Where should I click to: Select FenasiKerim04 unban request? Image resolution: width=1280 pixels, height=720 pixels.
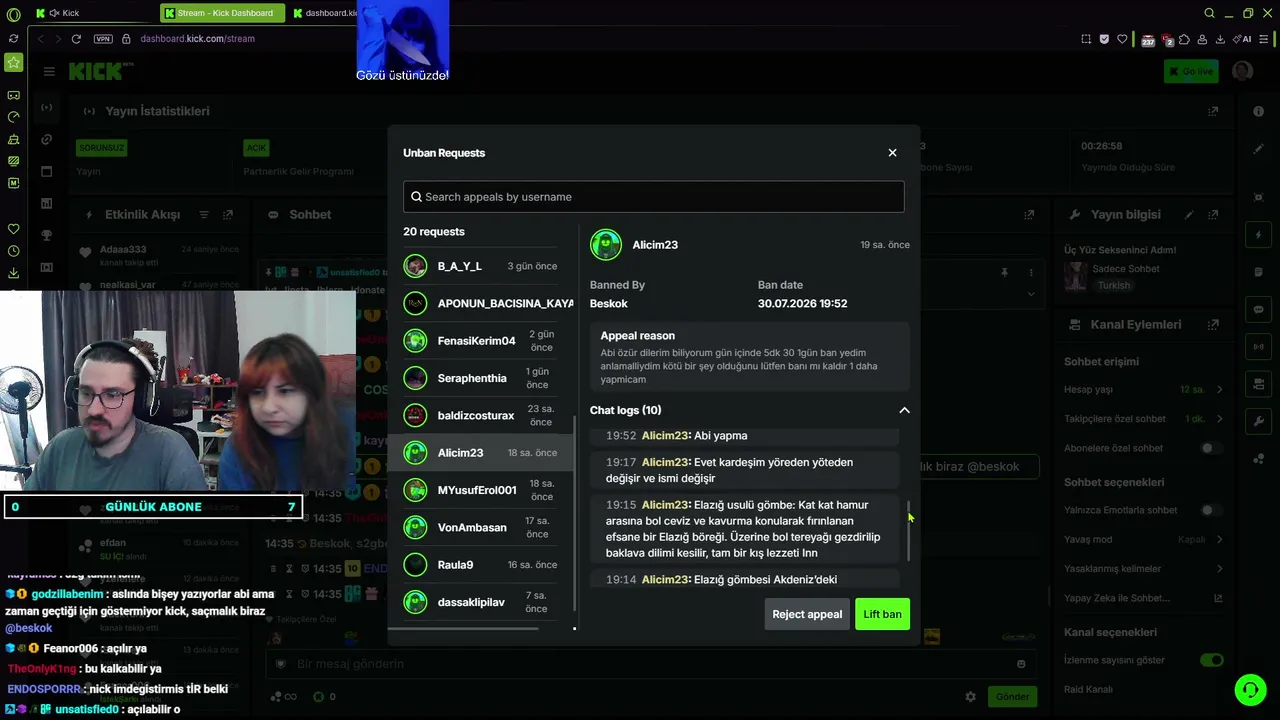(481, 341)
